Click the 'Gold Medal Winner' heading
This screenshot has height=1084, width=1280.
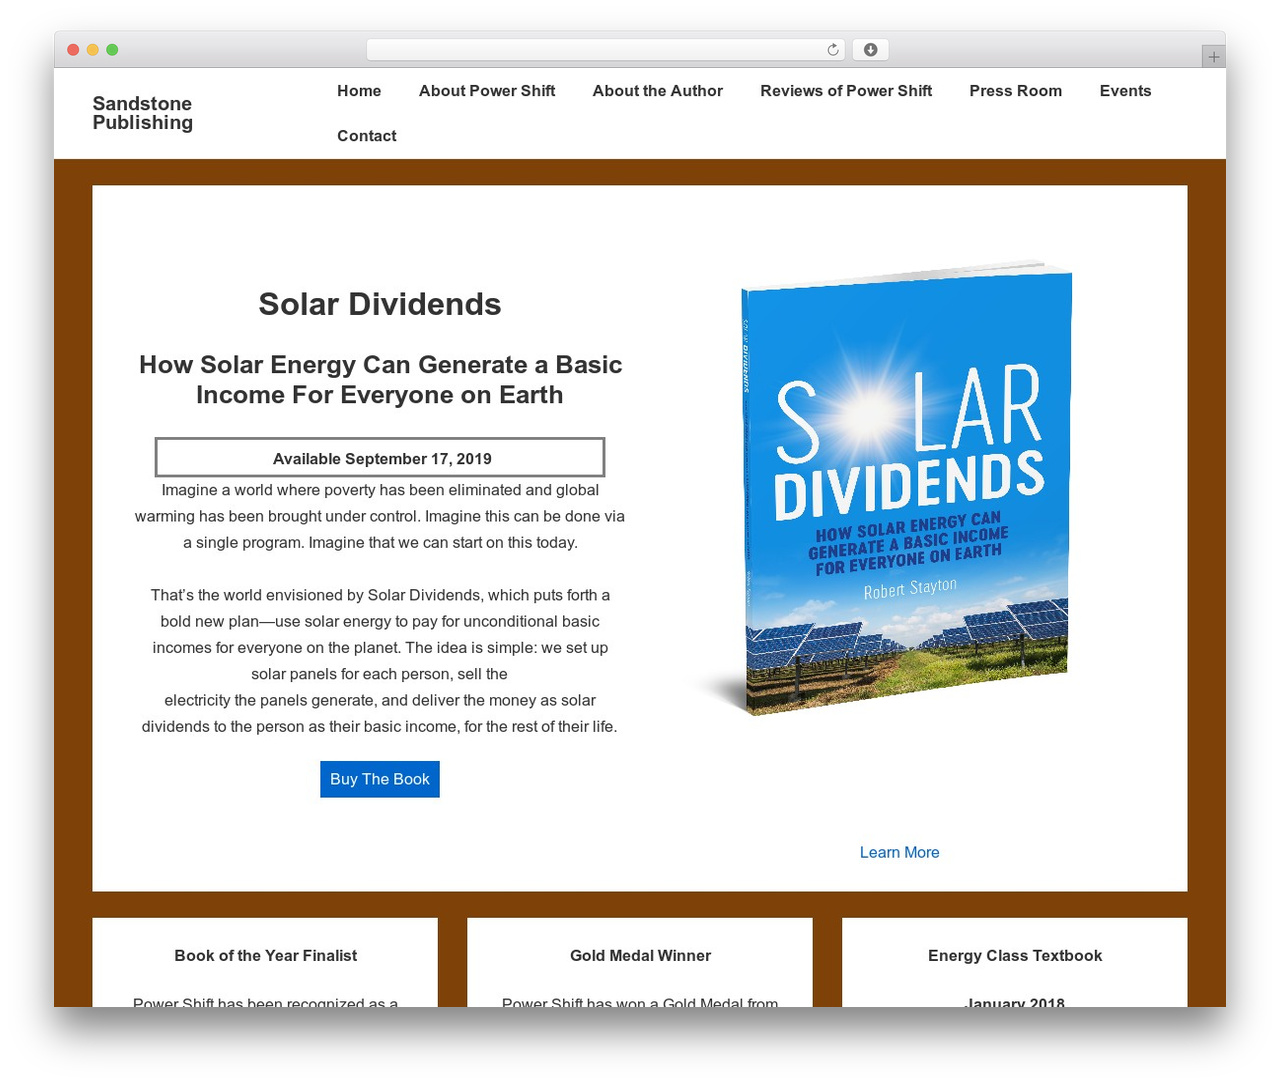pyautogui.click(x=640, y=956)
